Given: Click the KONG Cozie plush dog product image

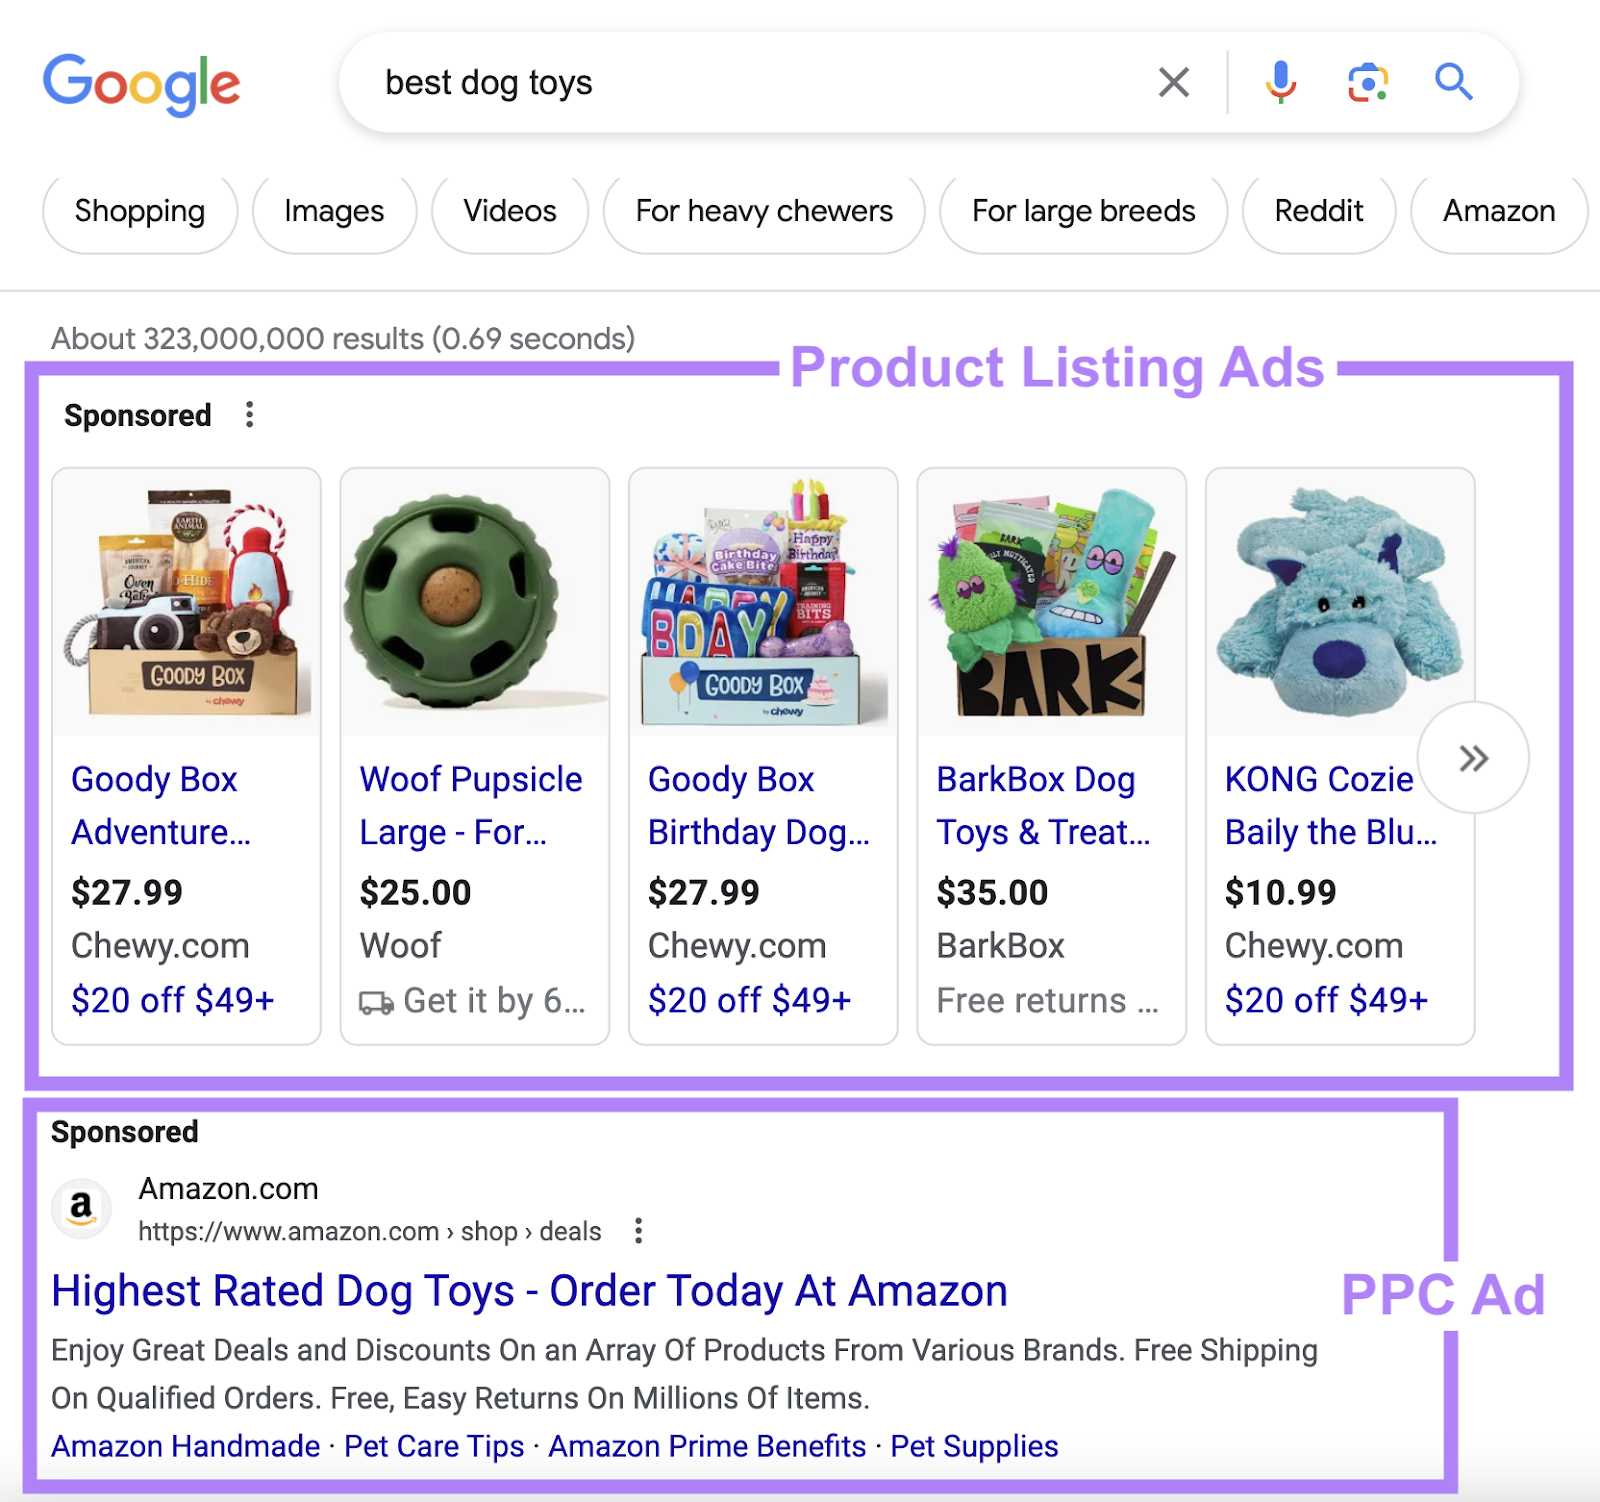Looking at the screenshot, I should point(1340,600).
